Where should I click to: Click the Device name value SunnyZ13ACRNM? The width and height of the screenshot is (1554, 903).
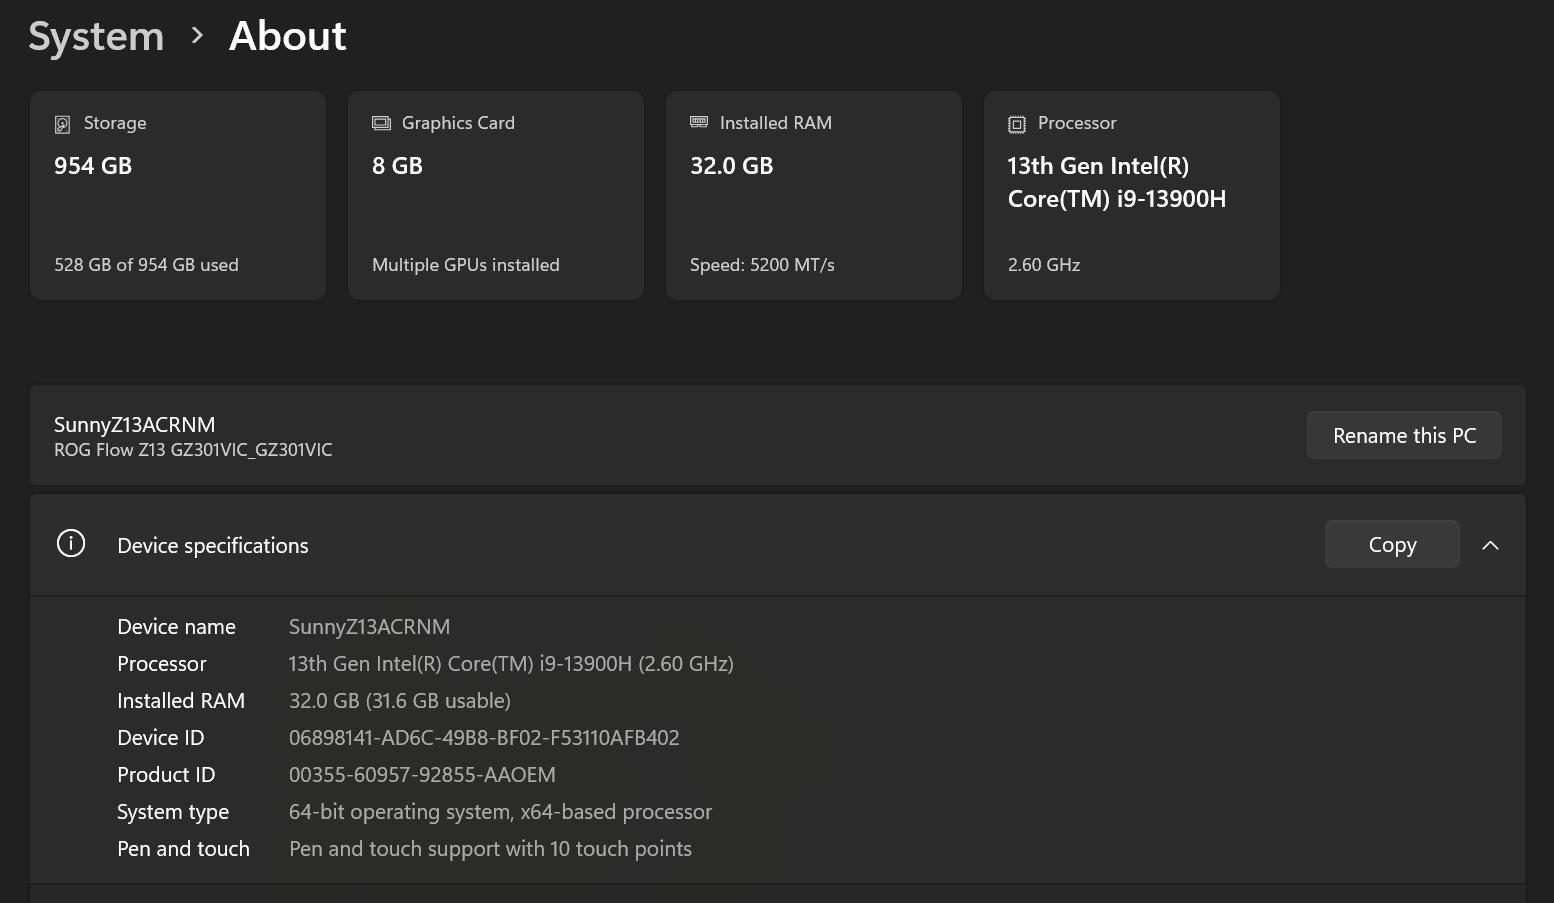pos(369,627)
